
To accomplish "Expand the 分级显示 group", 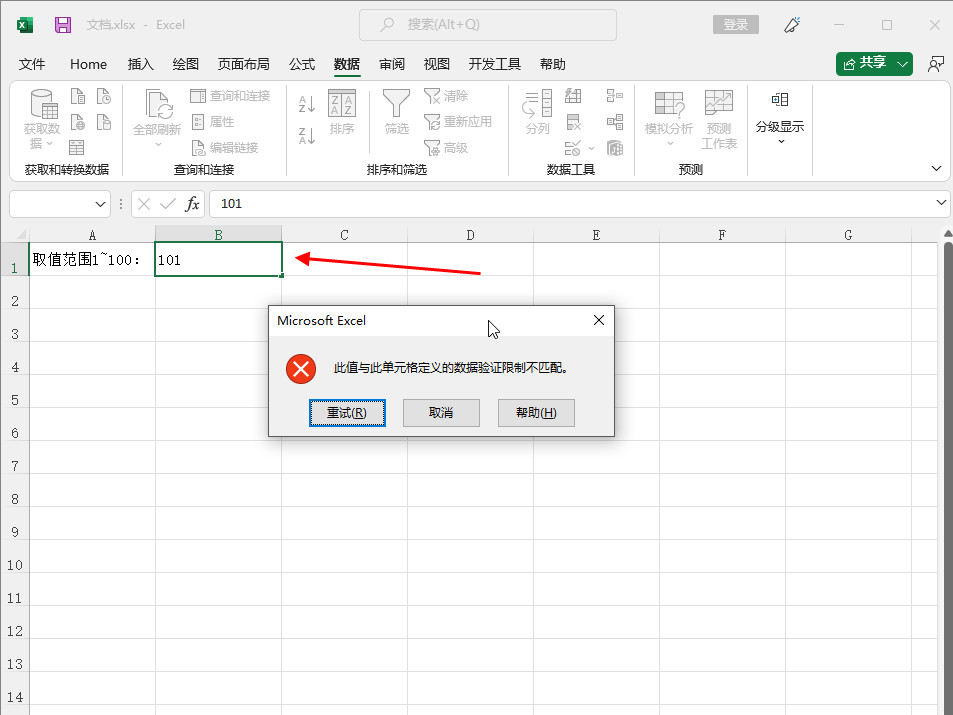I will [x=780, y=119].
